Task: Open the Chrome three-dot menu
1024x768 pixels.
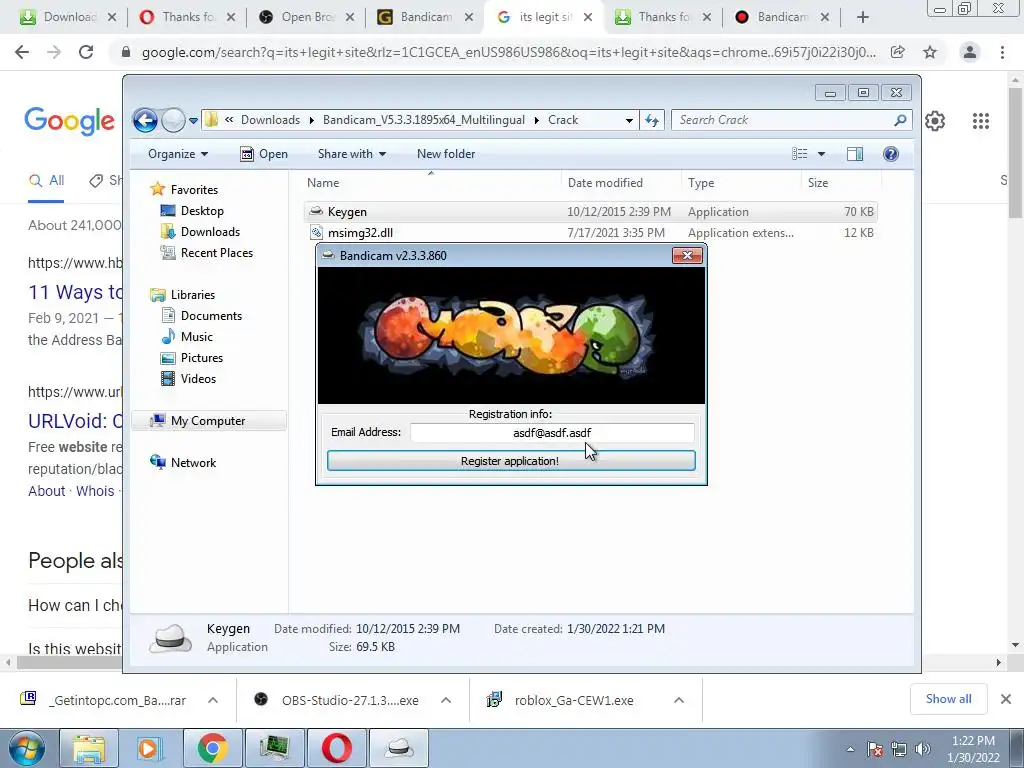Action: point(1002,52)
